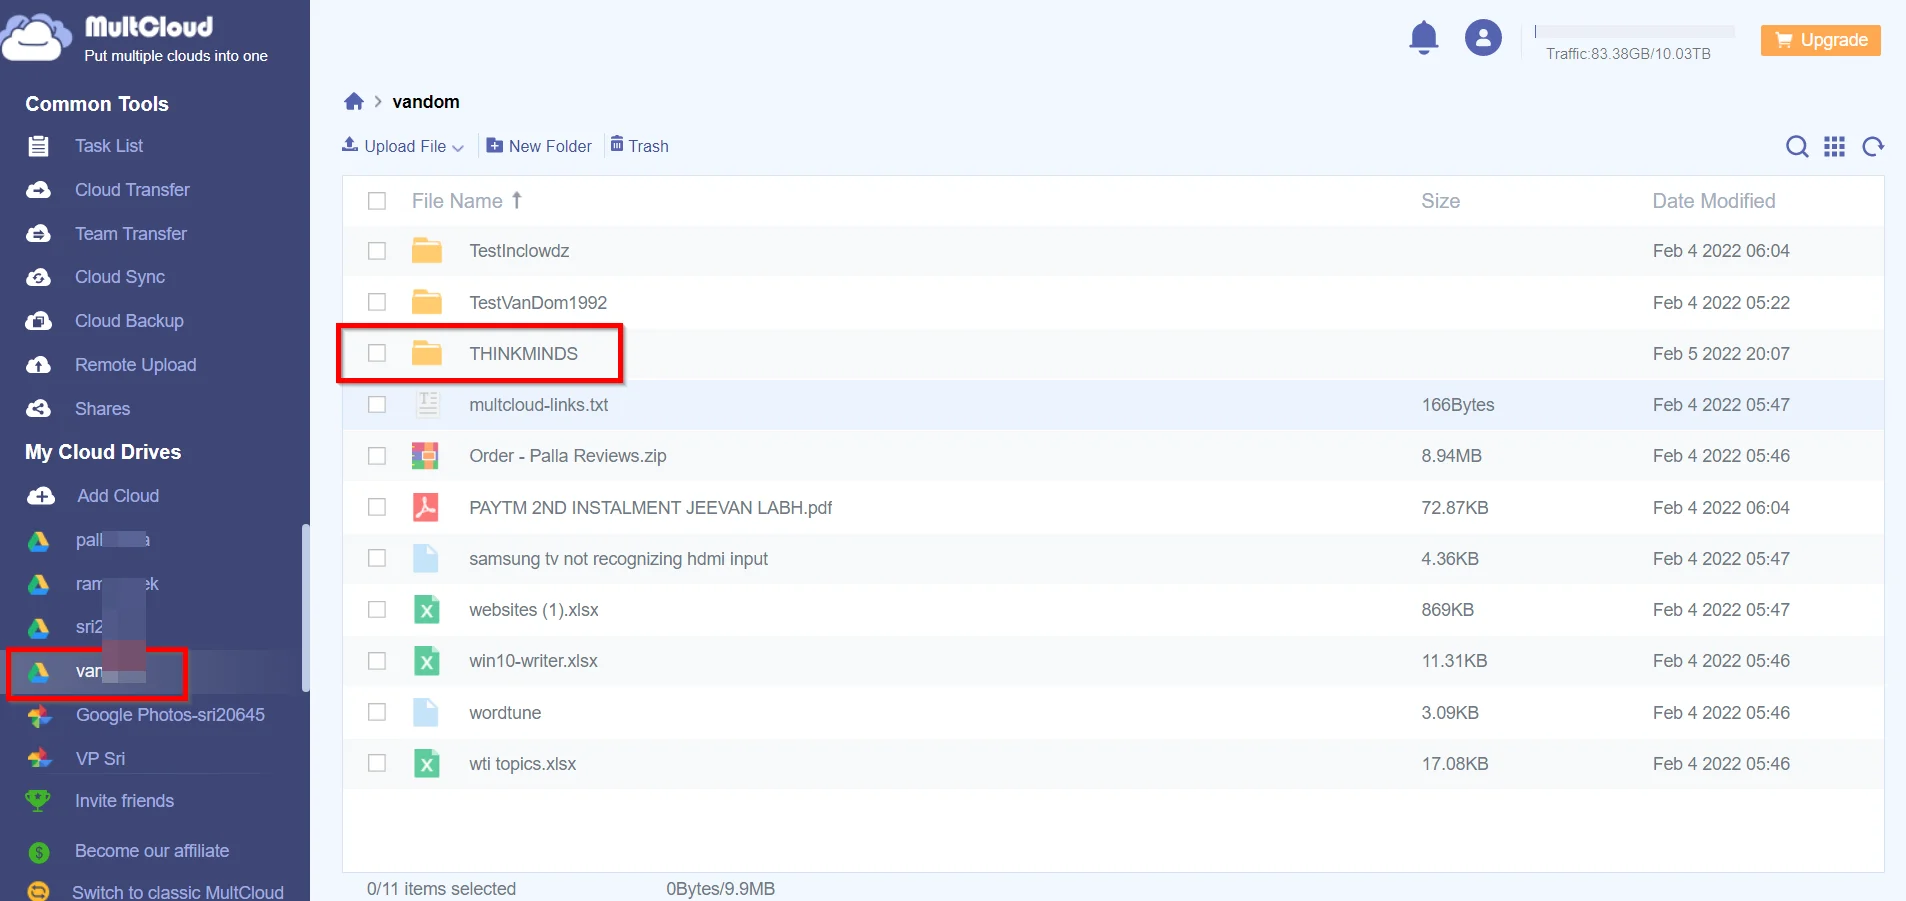The height and width of the screenshot is (901, 1906).
Task: Open file multcloud-links.txt
Action: coord(538,405)
